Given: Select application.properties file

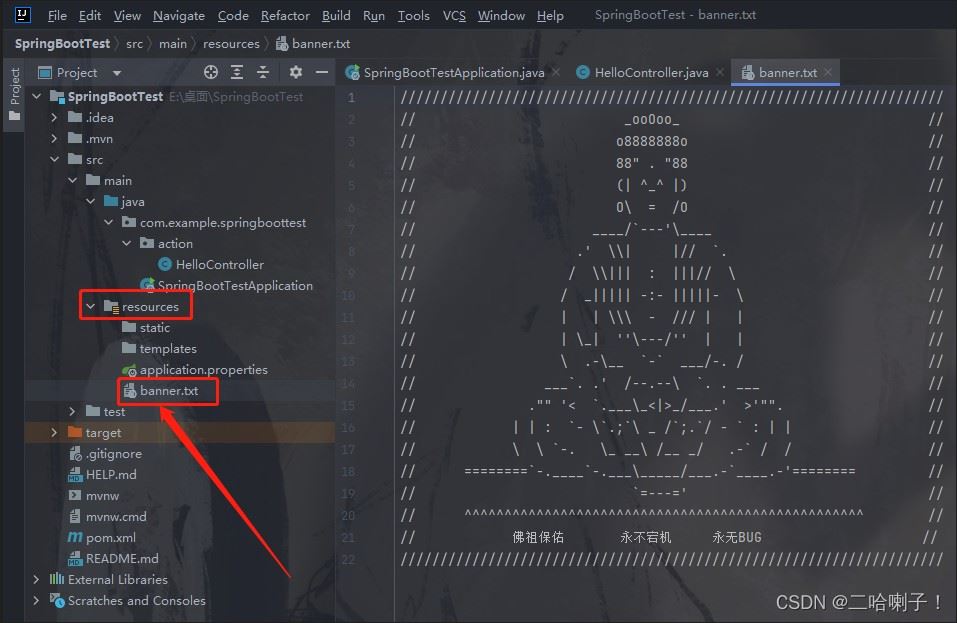Looking at the screenshot, I should [x=195, y=370].
